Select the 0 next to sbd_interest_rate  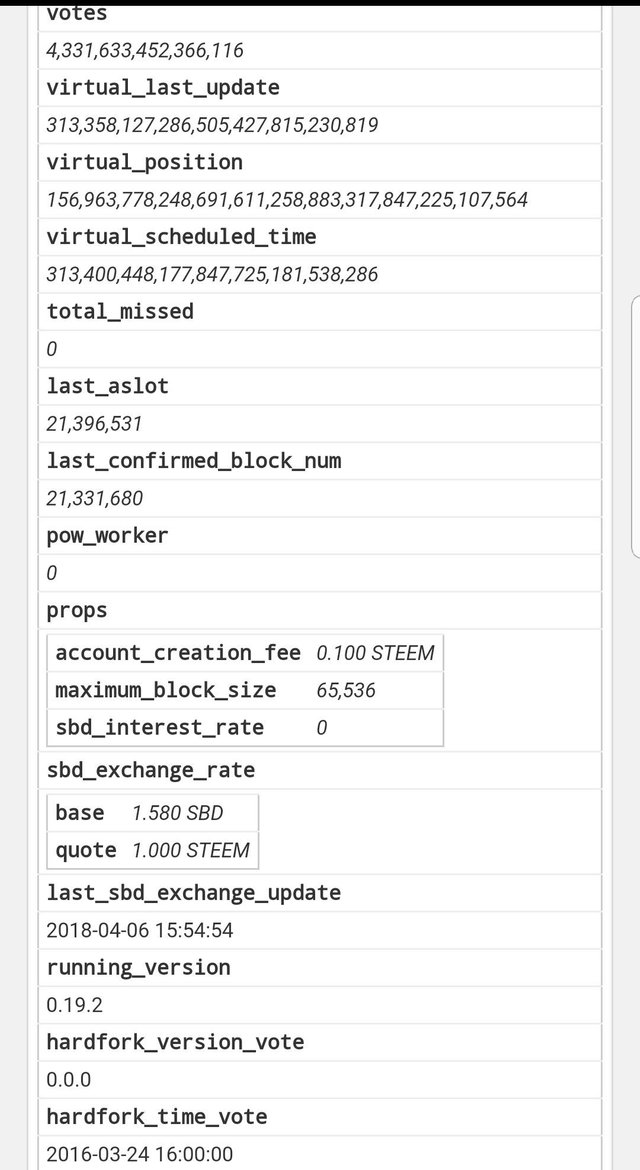321,728
